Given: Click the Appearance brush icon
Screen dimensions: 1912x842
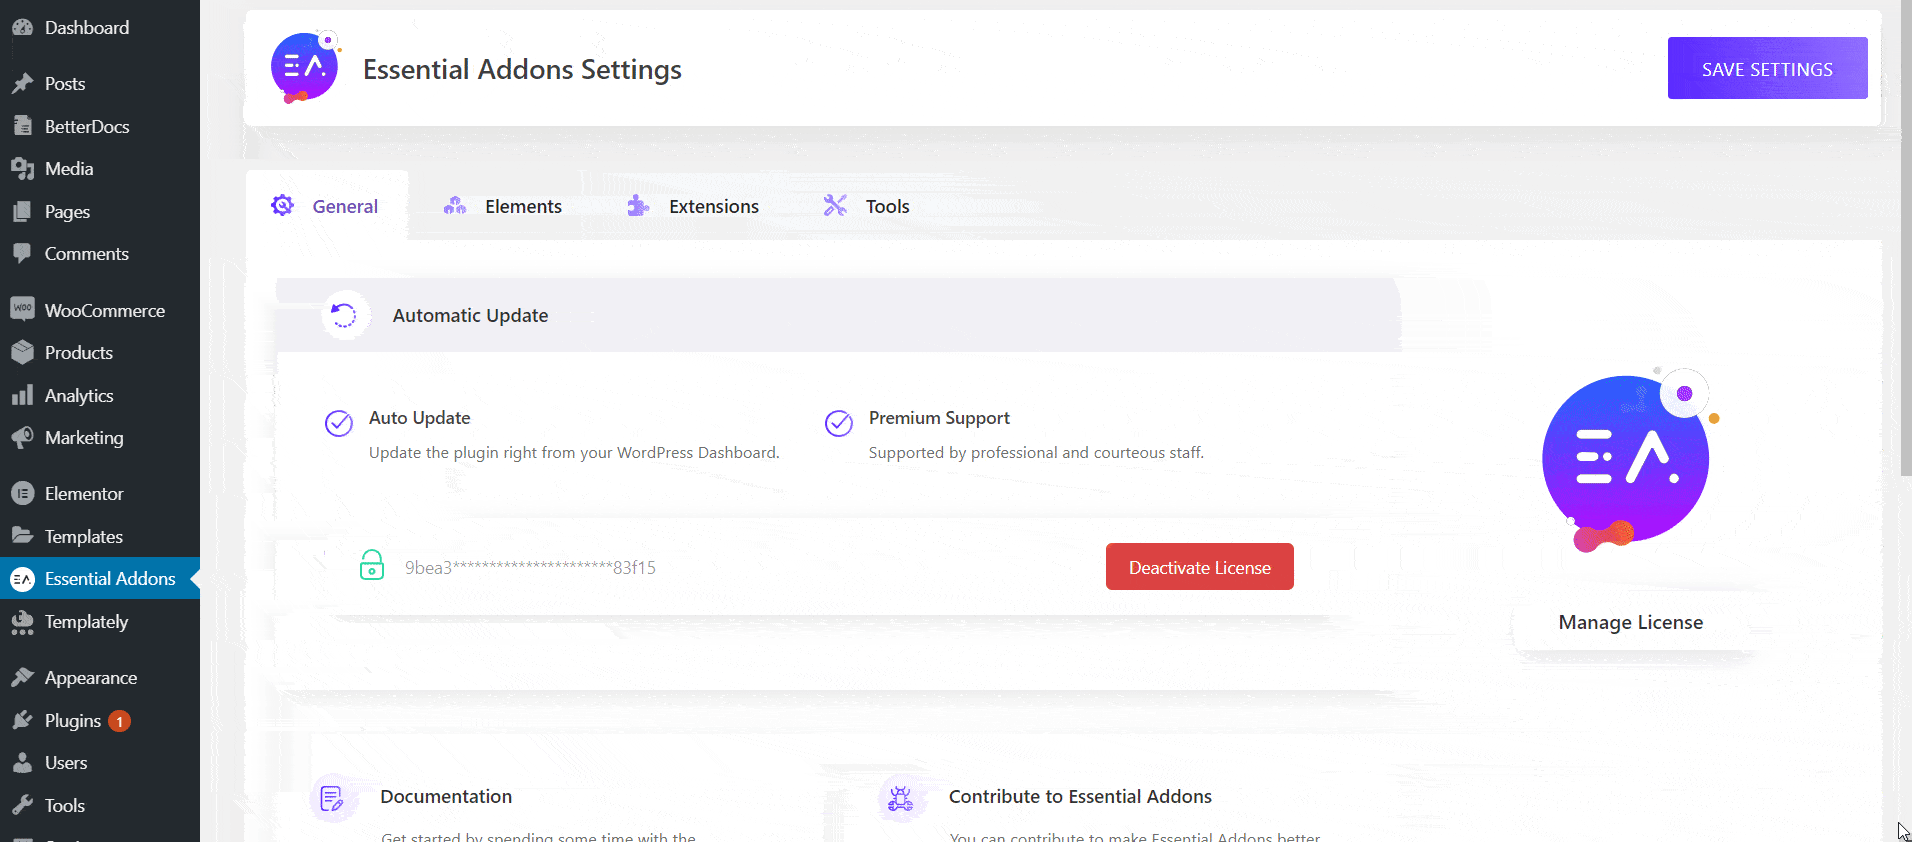Looking at the screenshot, I should click(x=22, y=678).
